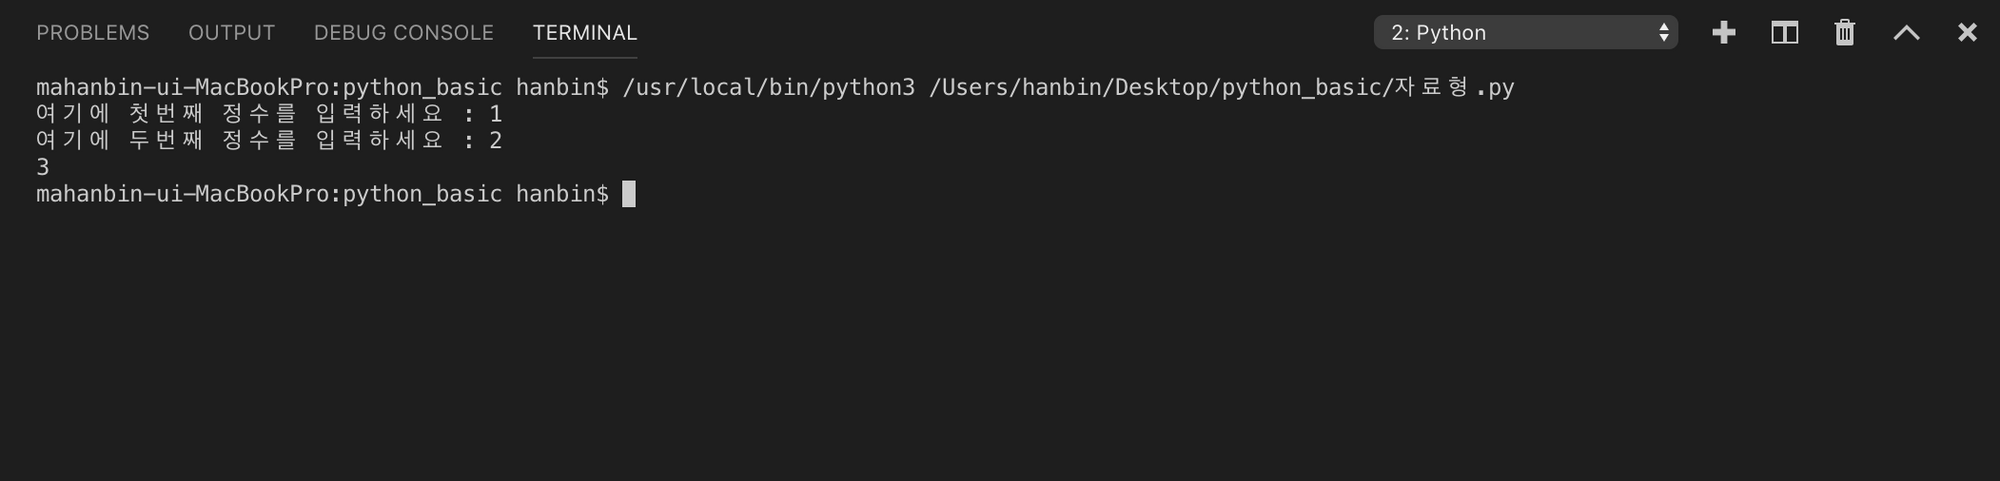Click entered value 2 after second prompt
Viewport: 2000px width, 481px height.
coord(495,140)
